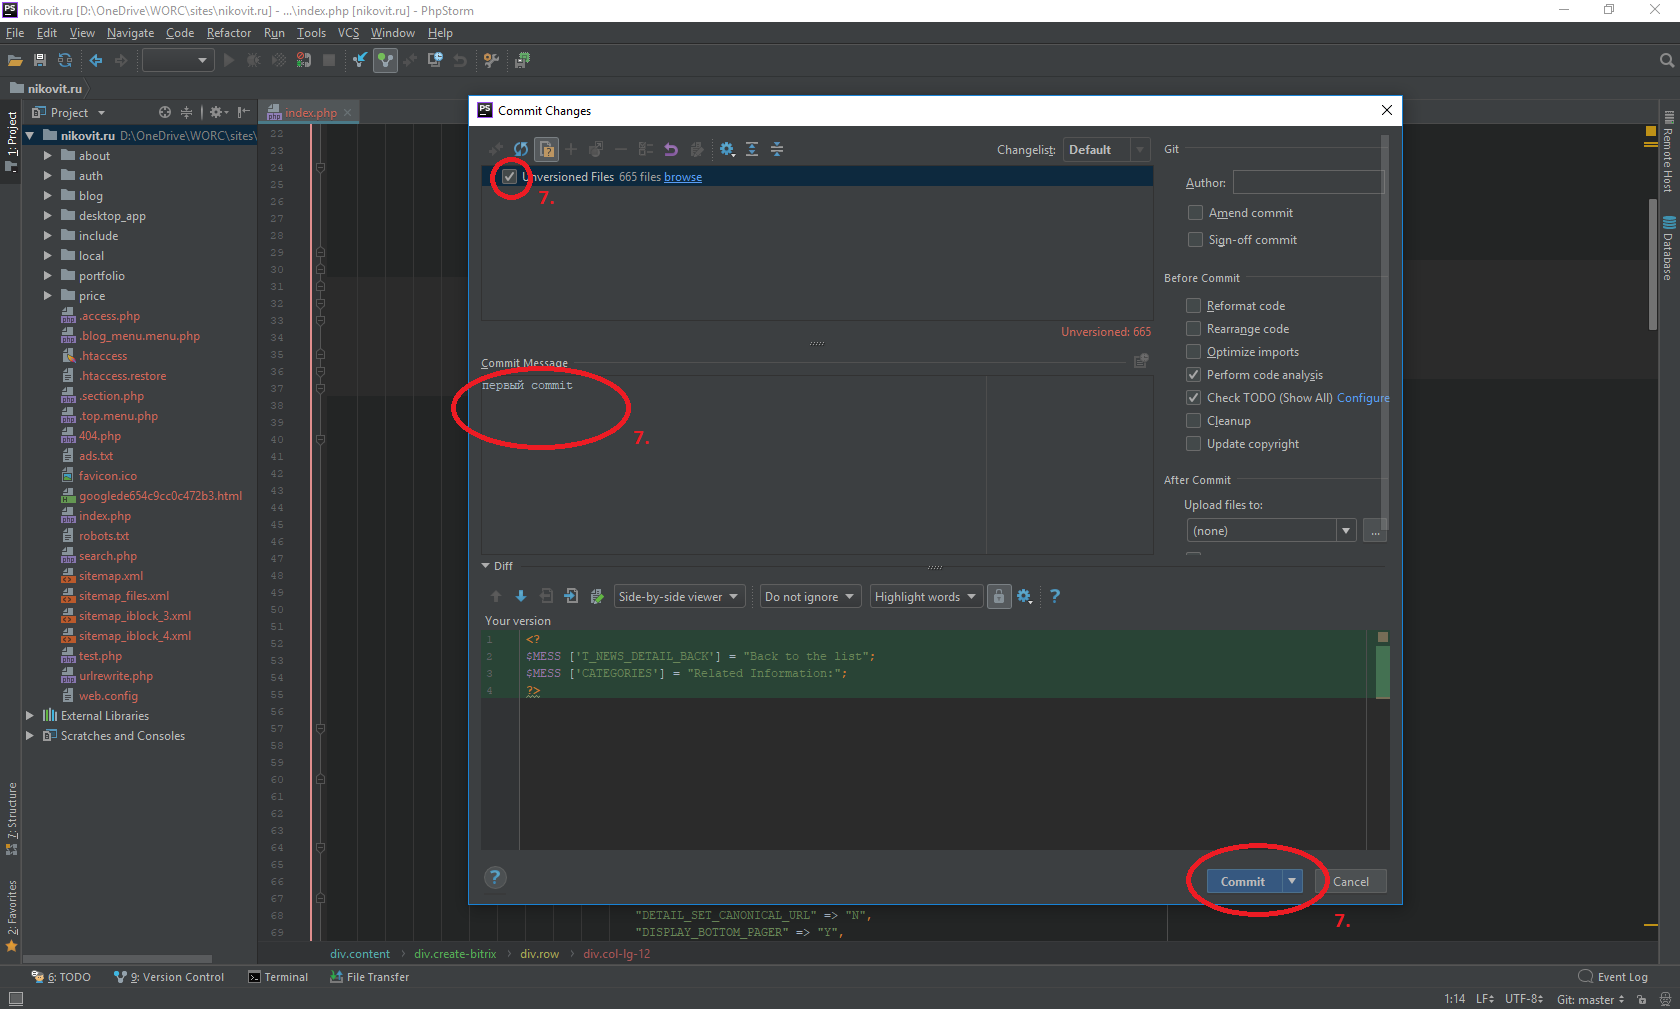The width and height of the screenshot is (1680, 1009).
Task: Collapse the Diff section
Action: point(486,566)
